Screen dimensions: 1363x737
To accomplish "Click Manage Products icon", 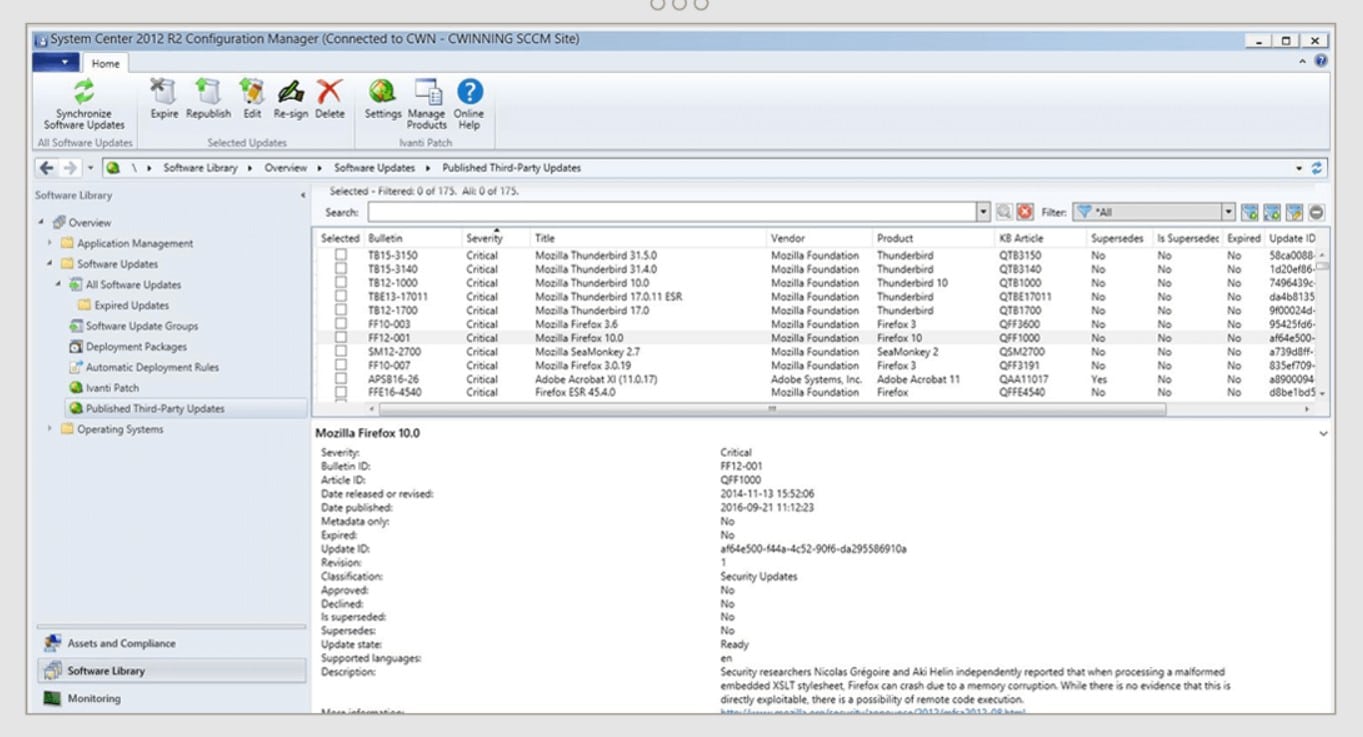I will pos(427,92).
